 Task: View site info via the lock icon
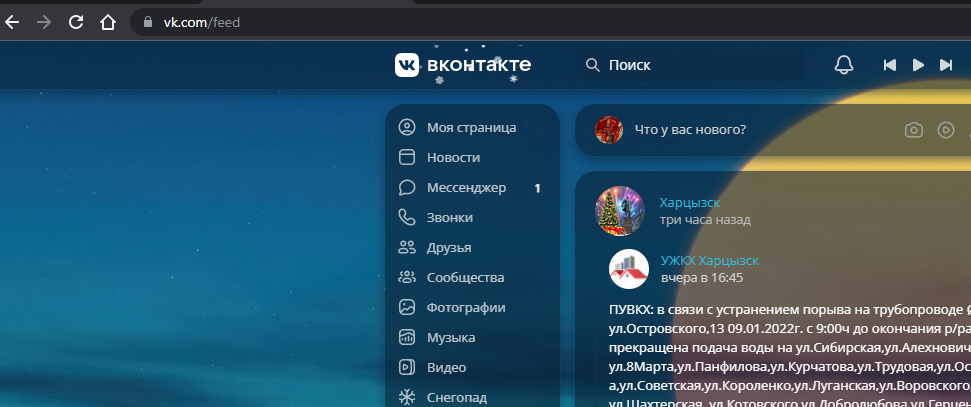click(x=147, y=22)
